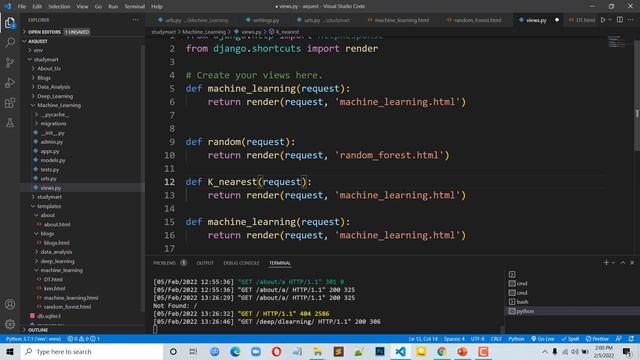Maximize the terminal panel
The width and height of the screenshot is (640, 360).
coord(623,262)
